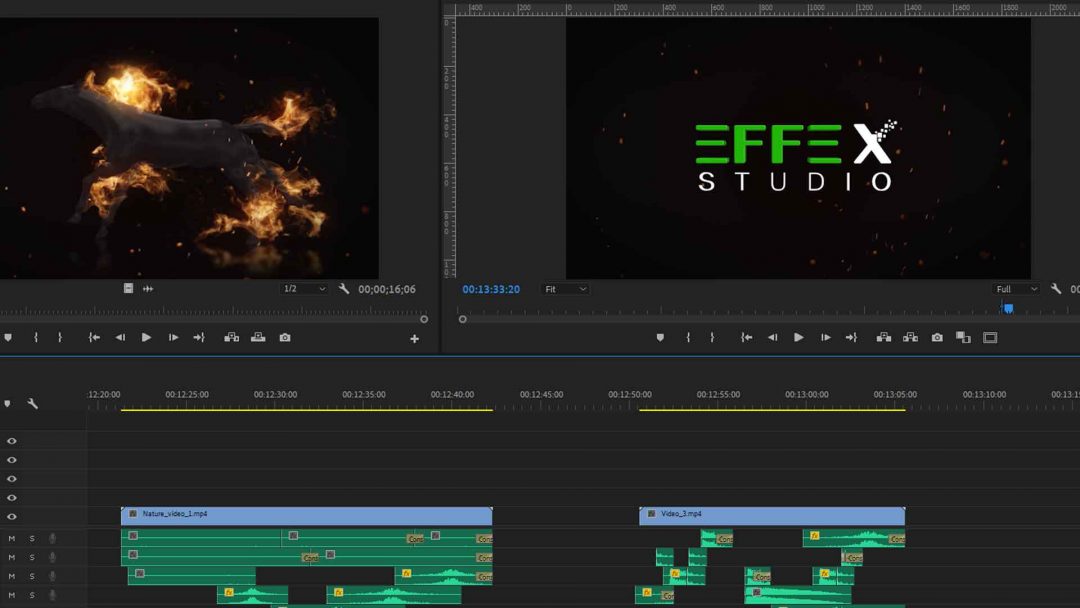Click the program monitor zoom scrollbar playhead
This screenshot has height=608, width=1080.
pyautogui.click(x=1008, y=308)
